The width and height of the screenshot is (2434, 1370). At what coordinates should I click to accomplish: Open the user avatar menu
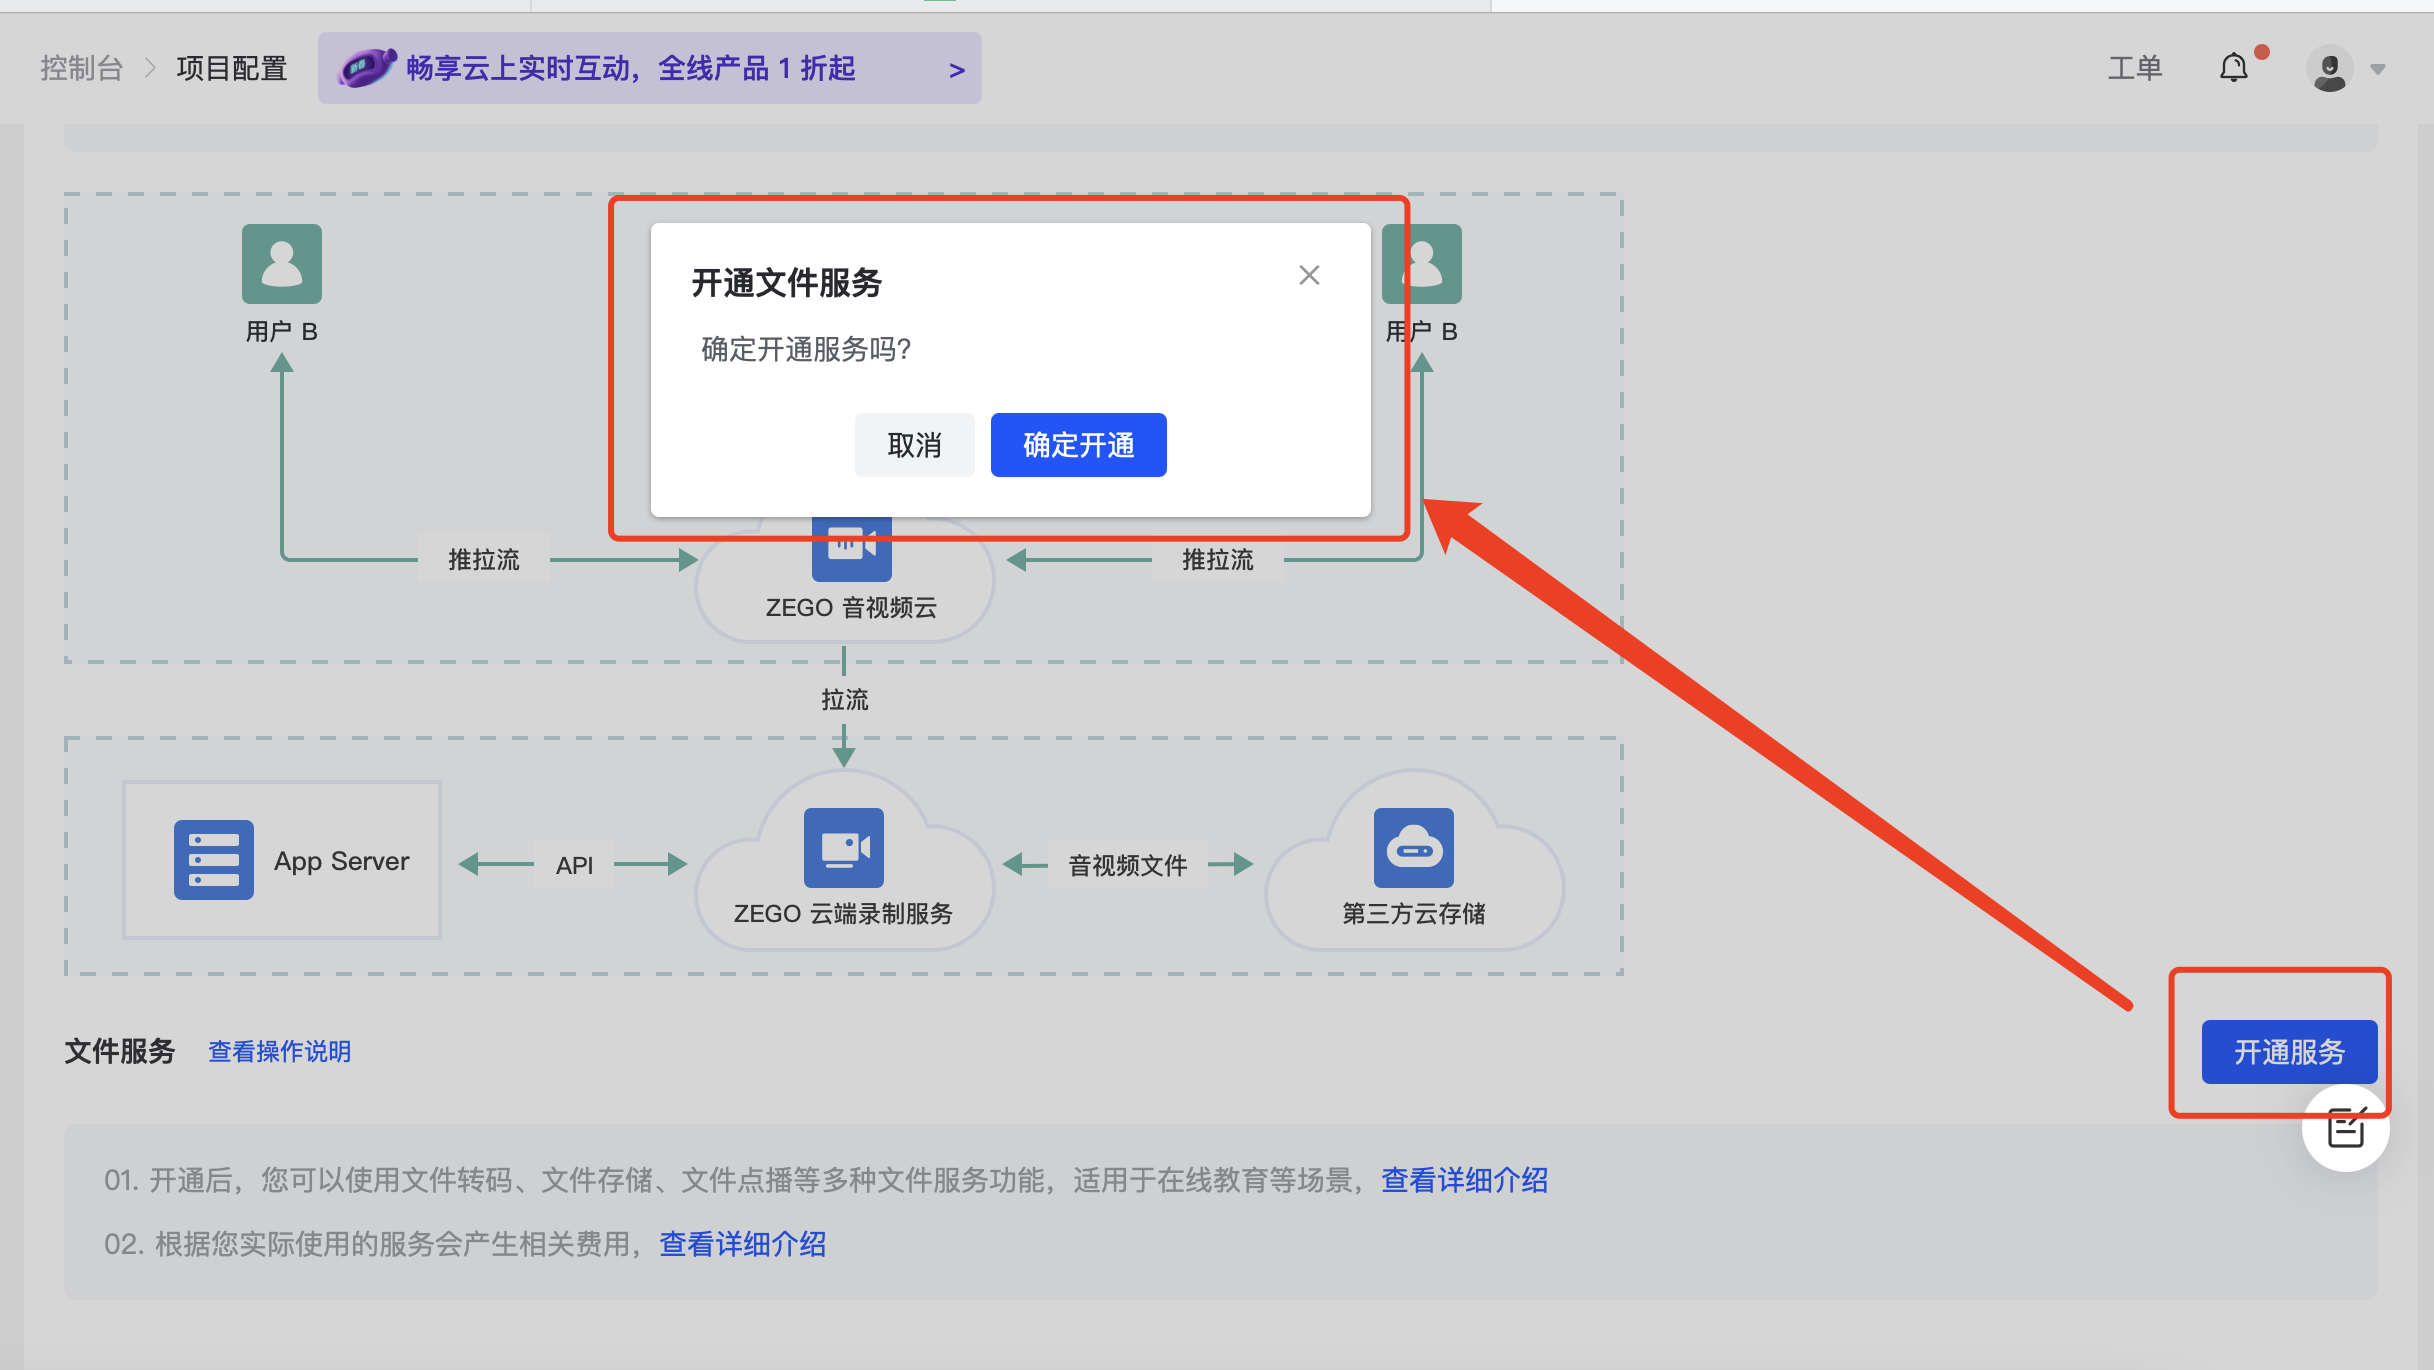click(2329, 69)
